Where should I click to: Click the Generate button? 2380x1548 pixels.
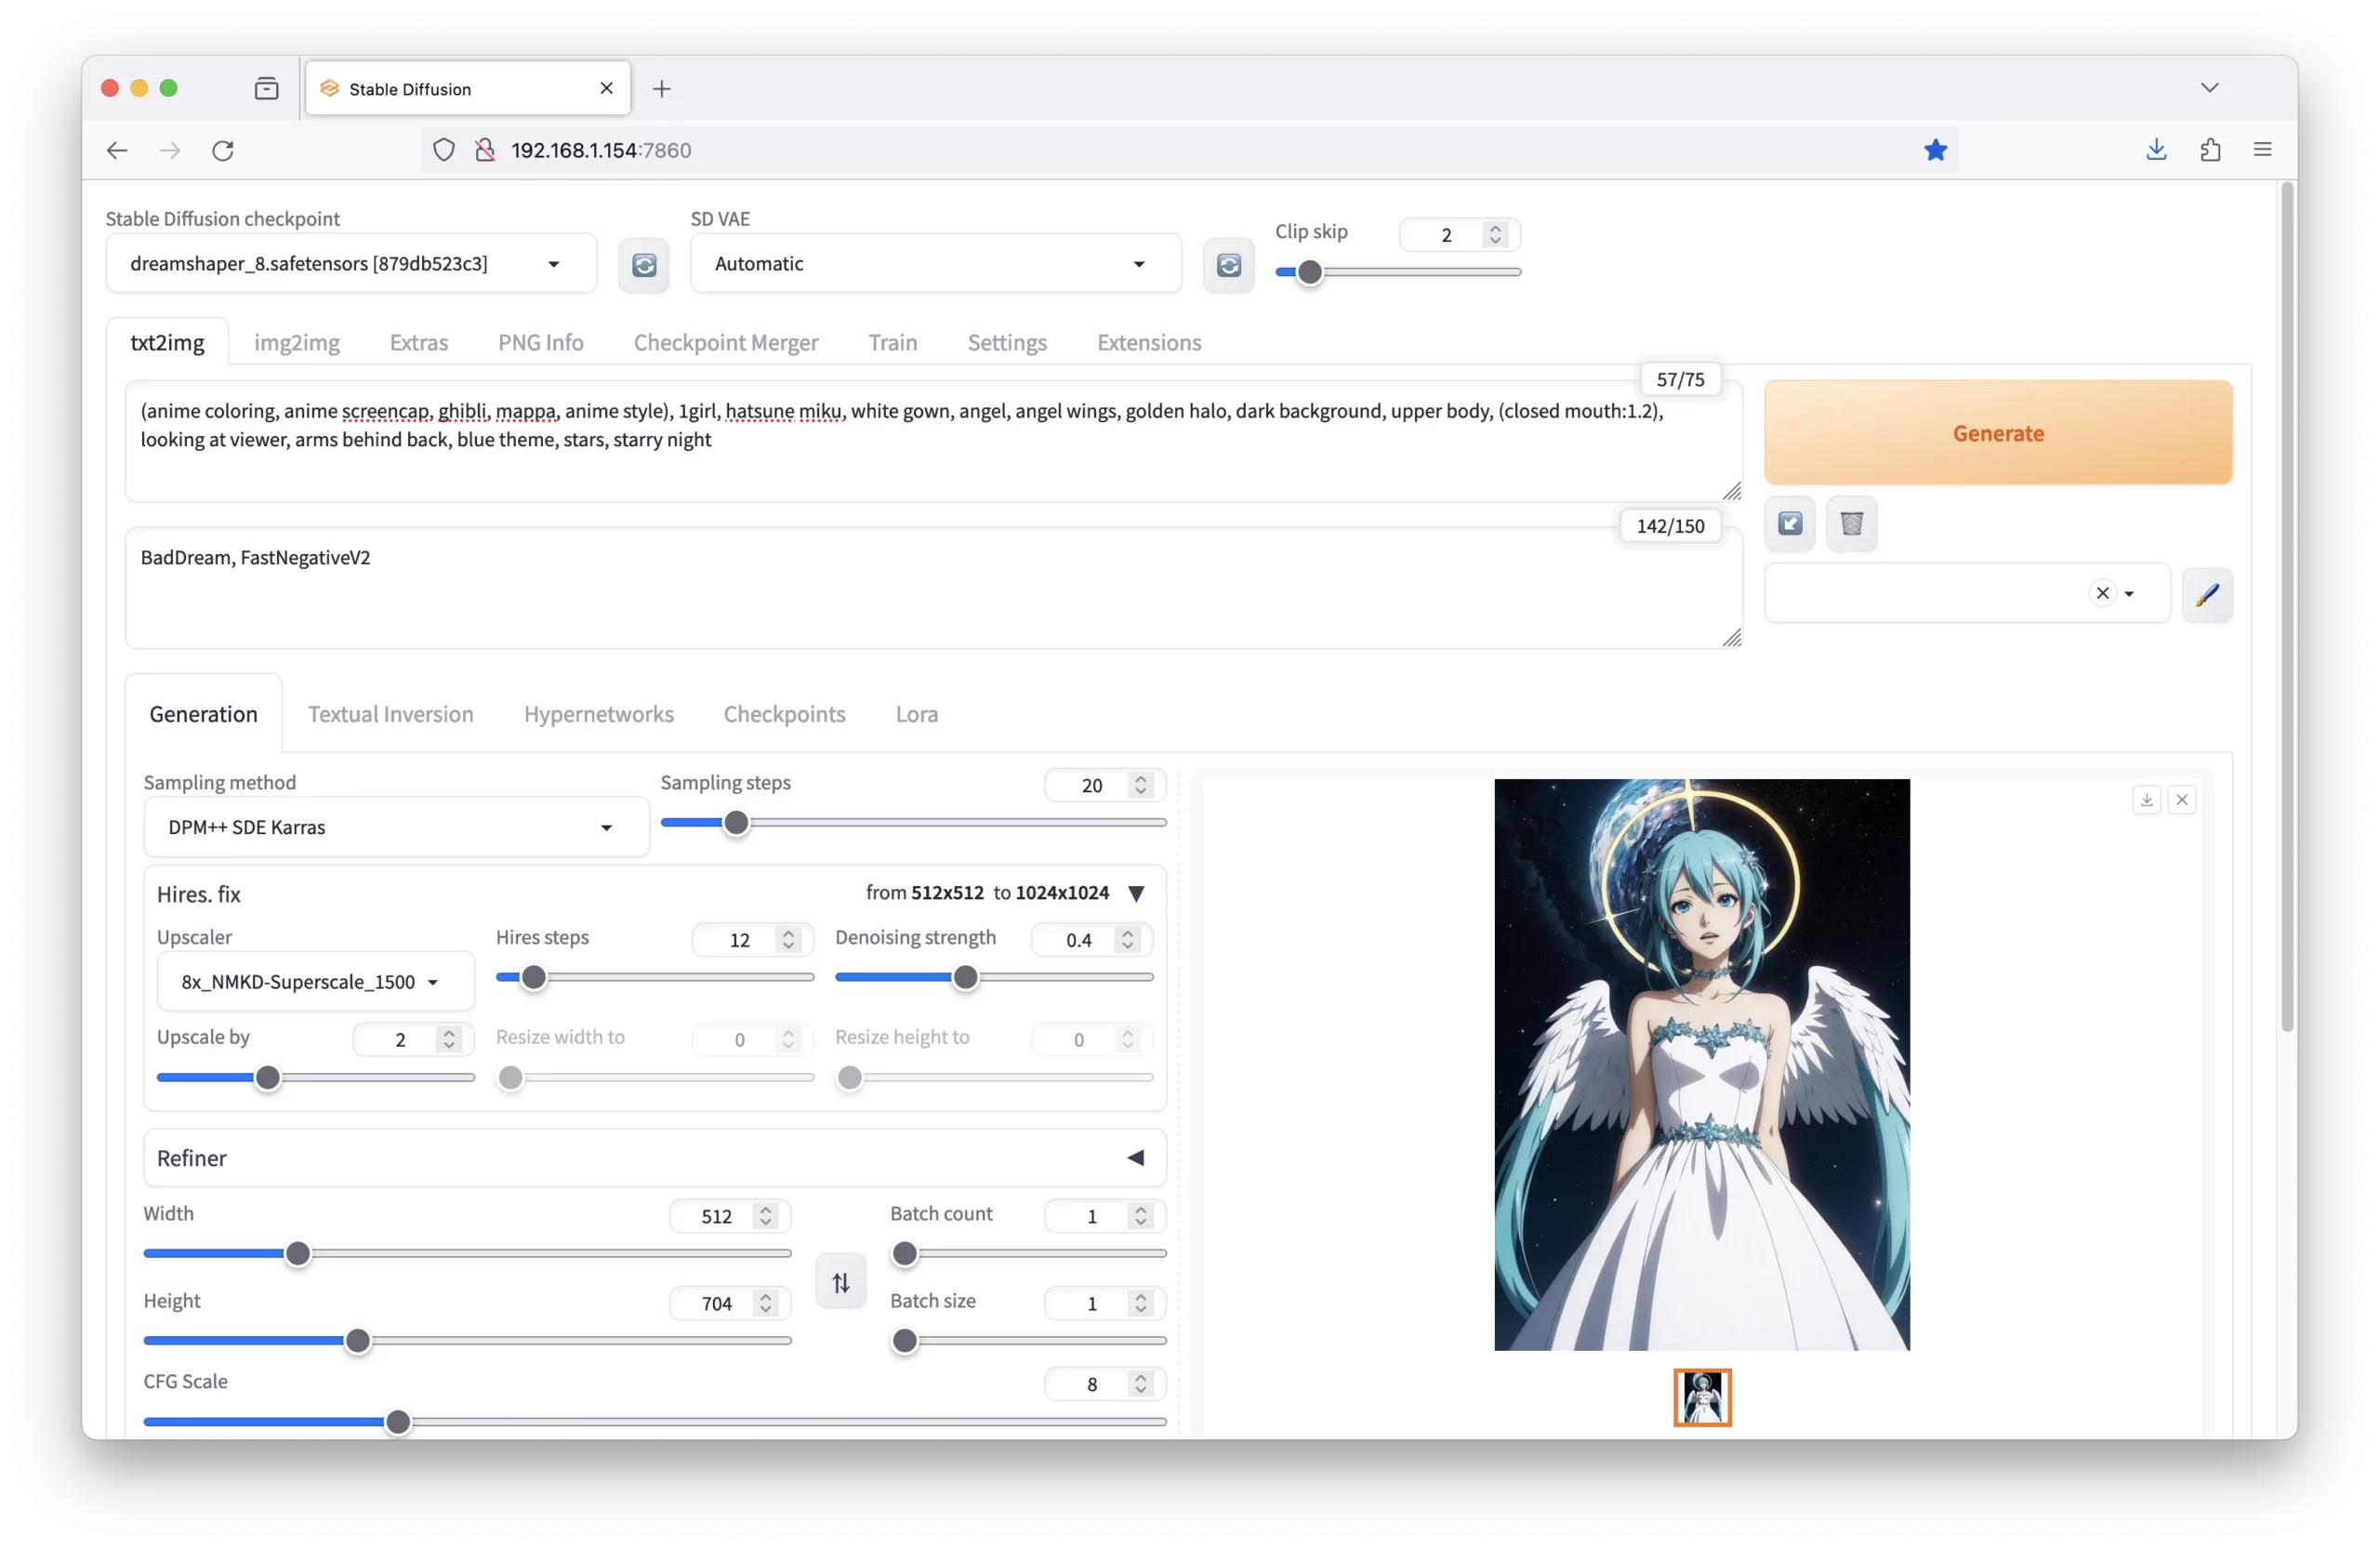(x=1997, y=433)
